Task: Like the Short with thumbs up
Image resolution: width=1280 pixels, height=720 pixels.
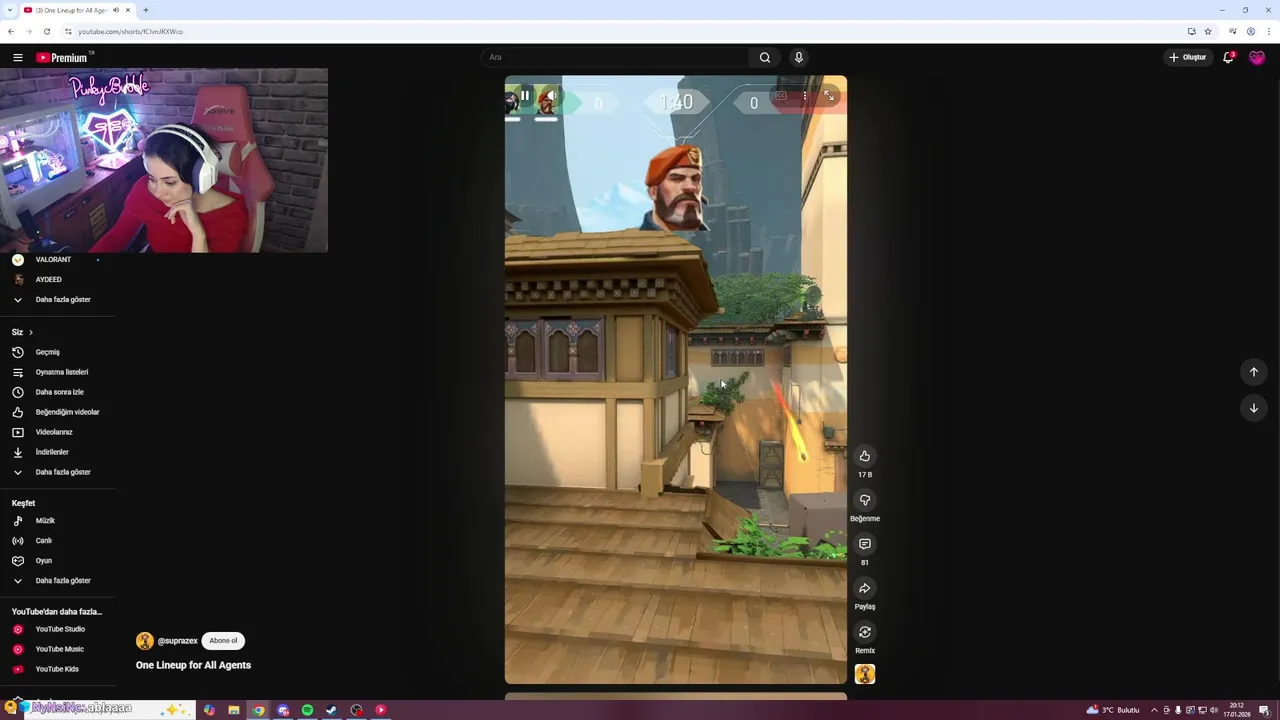Action: click(865, 456)
